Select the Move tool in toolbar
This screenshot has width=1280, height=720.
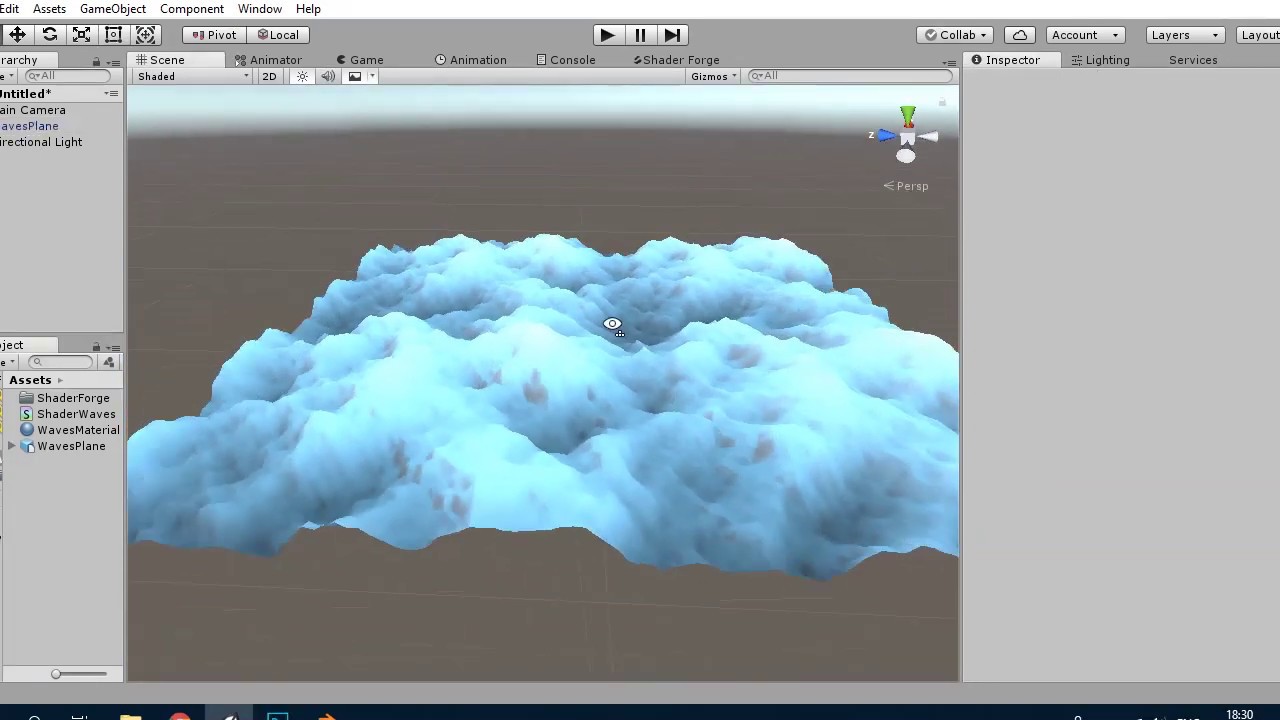(x=17, y=35)
